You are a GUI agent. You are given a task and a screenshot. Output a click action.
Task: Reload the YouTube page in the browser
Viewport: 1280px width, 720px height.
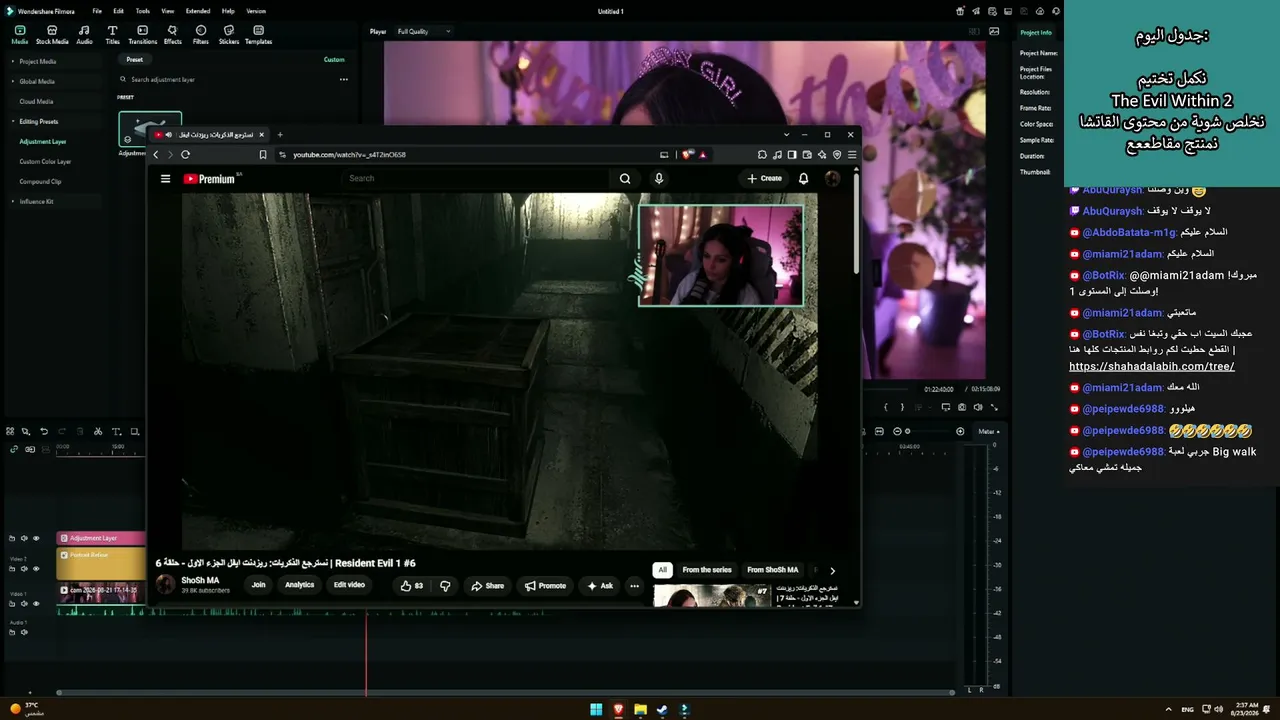(185, 155)
